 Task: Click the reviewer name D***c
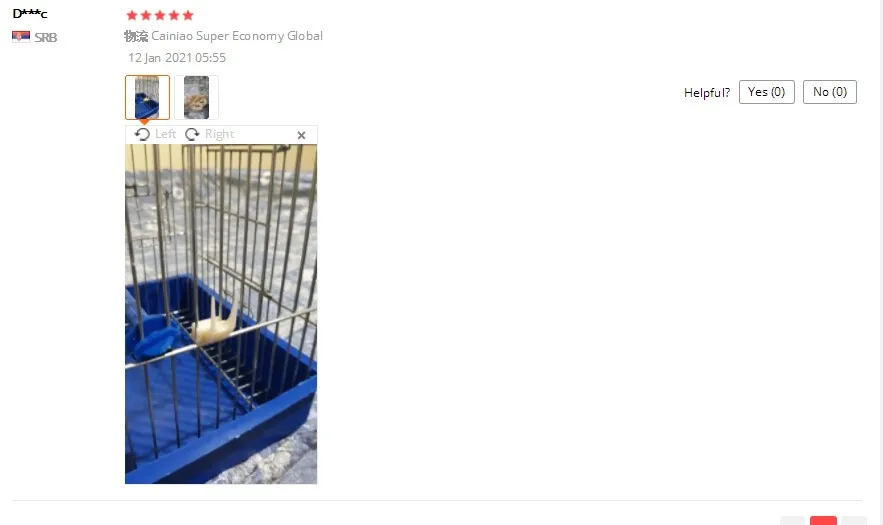30,14
